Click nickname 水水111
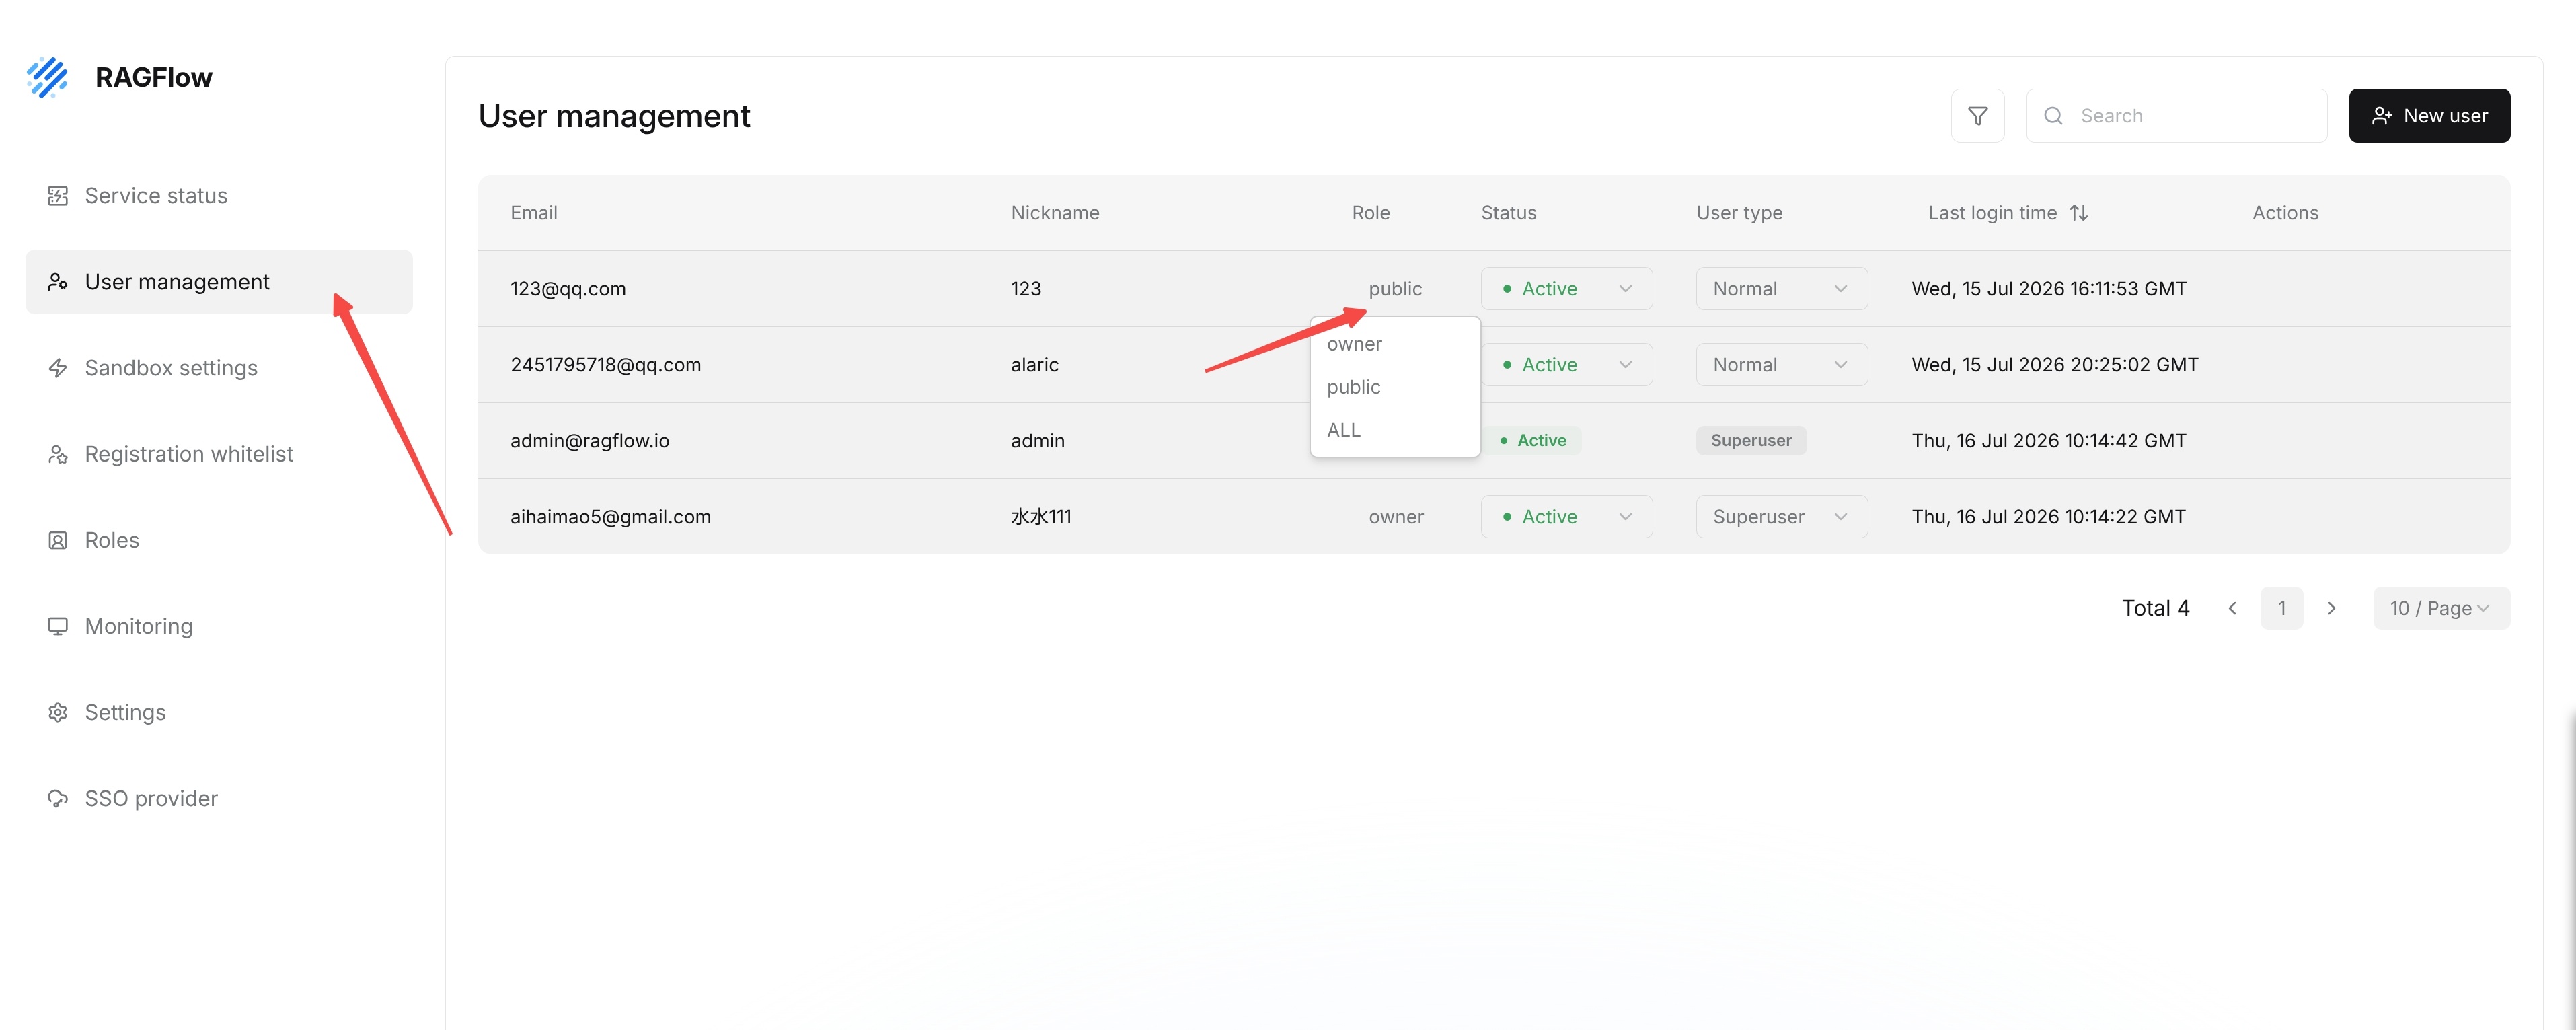2576x1030 pixels. 1041,517
